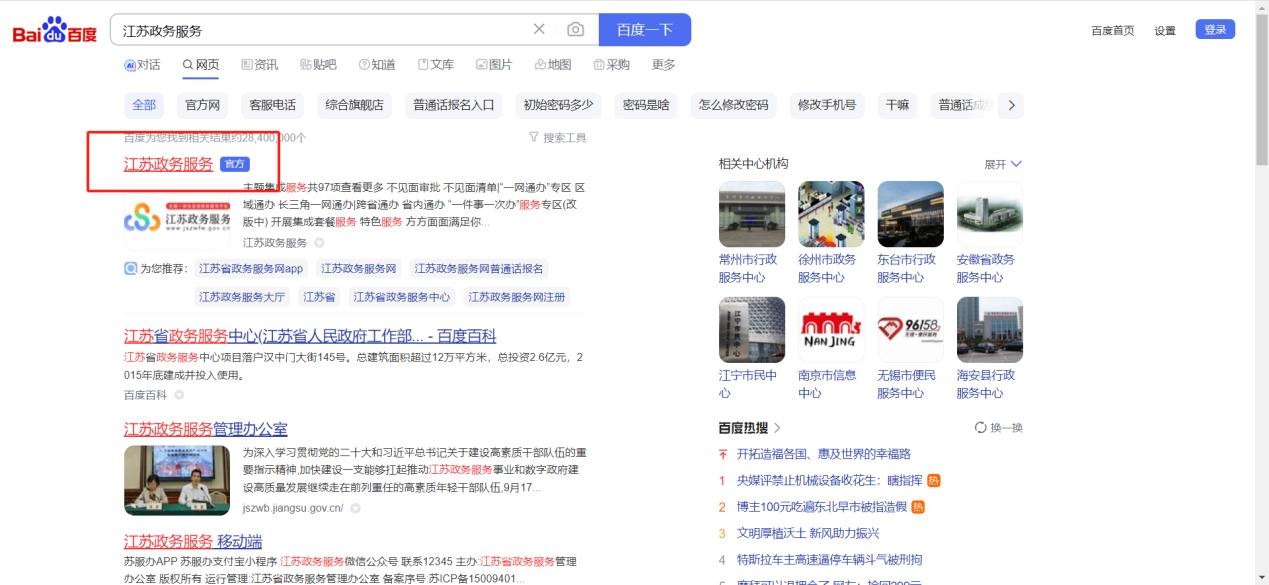Open 常州市行政服务中心 thumbnail
This screenshot has width=1269, height=585.
point(752,214)
